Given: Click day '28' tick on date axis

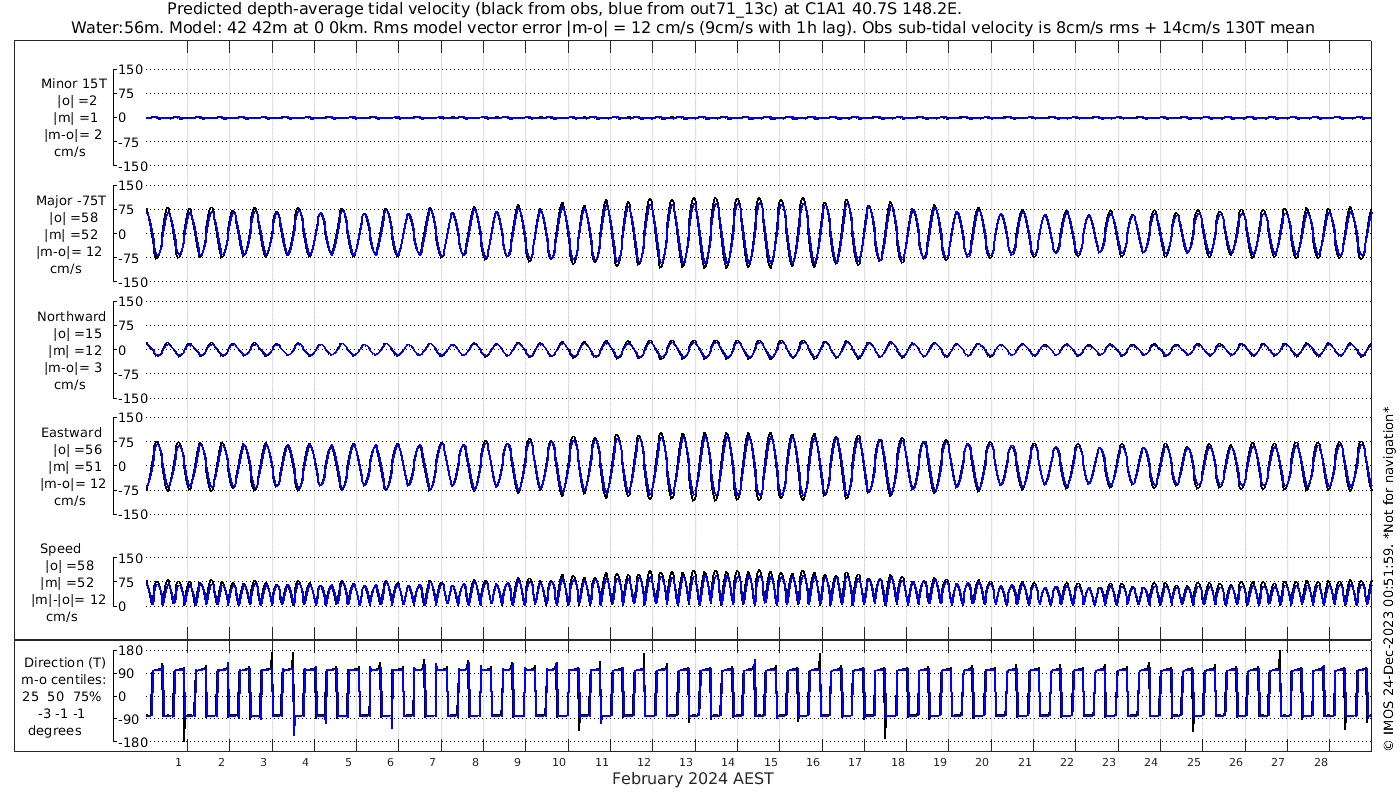Looking at the screenshot, I should coord(1321,762).
